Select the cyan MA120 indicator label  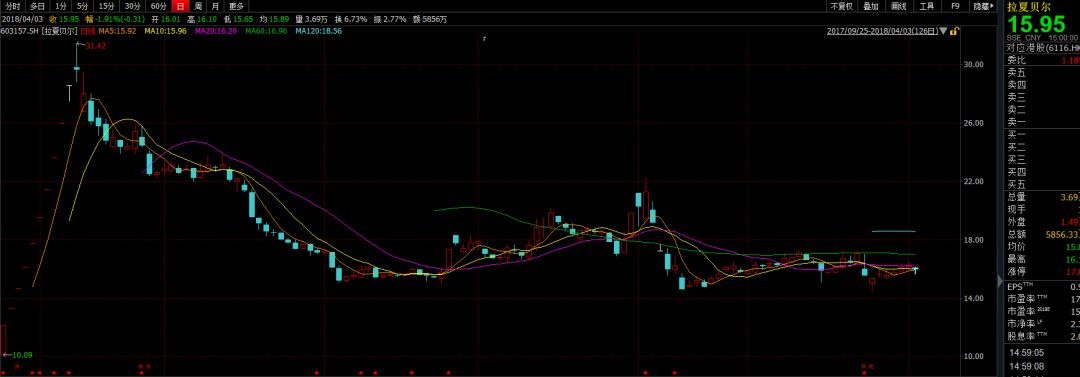(x=318, y=31)
